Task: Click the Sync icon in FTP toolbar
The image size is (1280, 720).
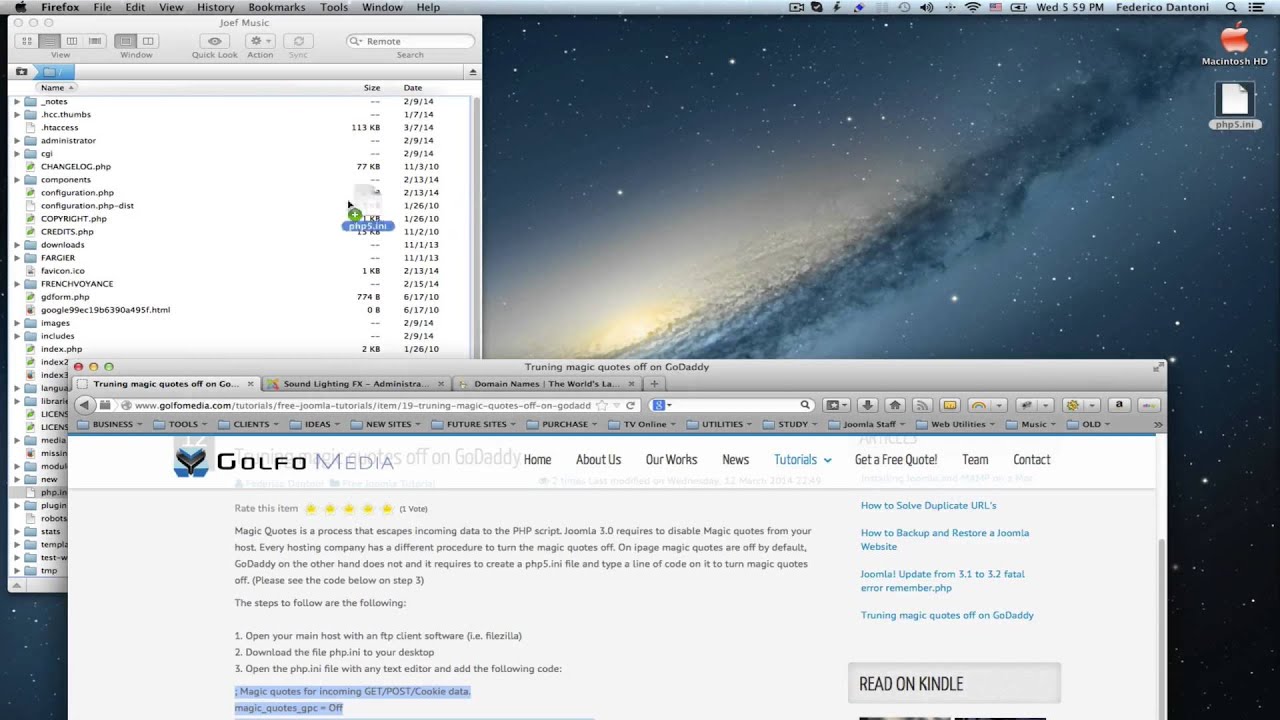Action: click(x=298, y=41)
